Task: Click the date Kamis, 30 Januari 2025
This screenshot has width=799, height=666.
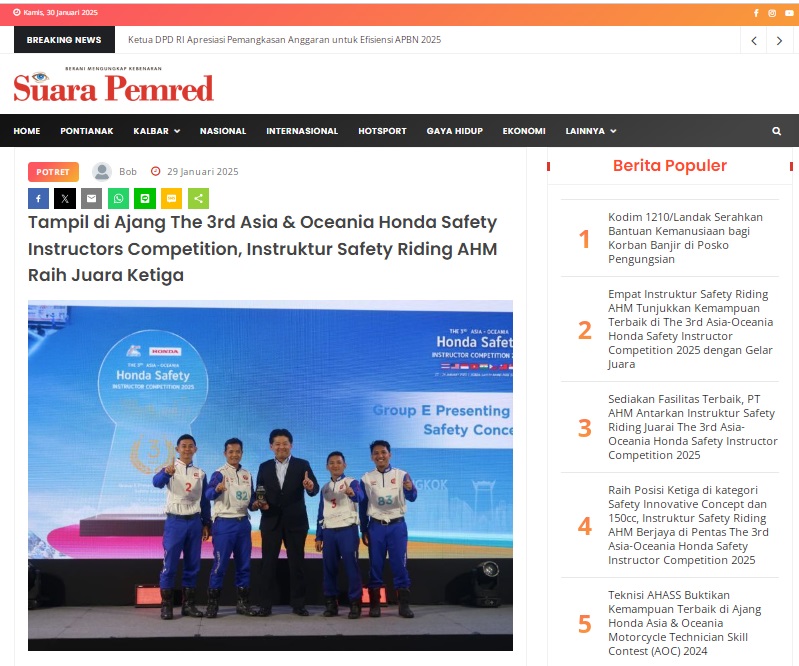Action: click(x=60, y=13)
